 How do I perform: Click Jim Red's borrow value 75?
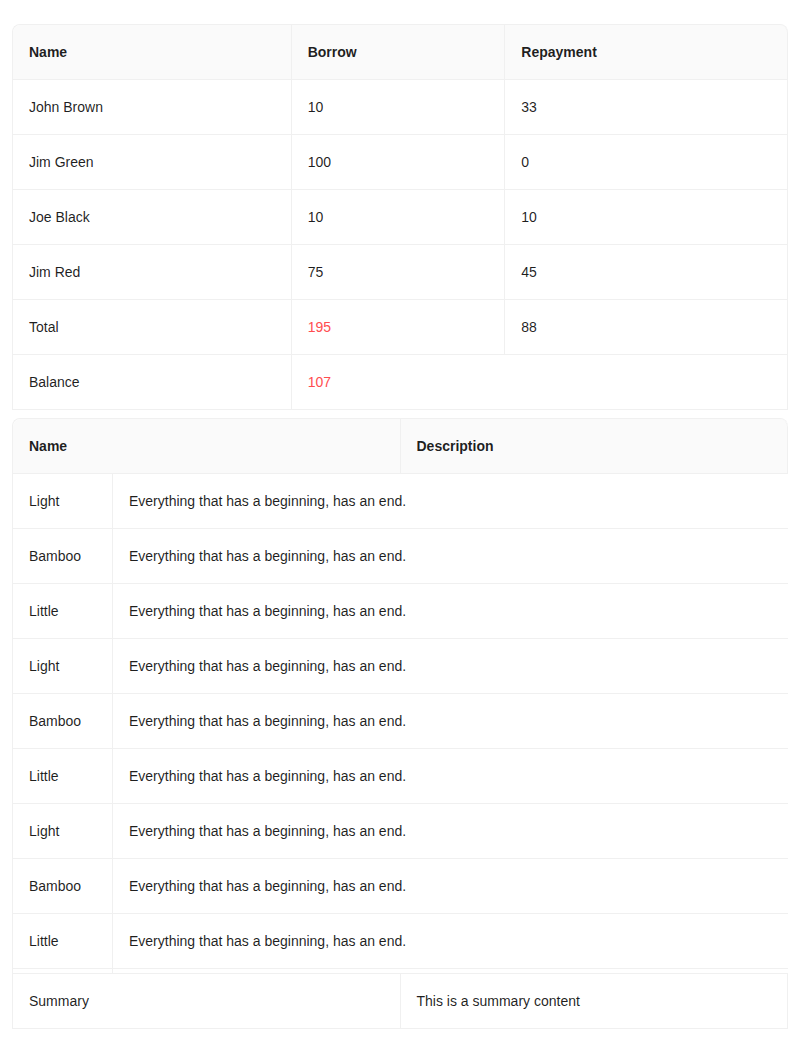click(315, 272)
